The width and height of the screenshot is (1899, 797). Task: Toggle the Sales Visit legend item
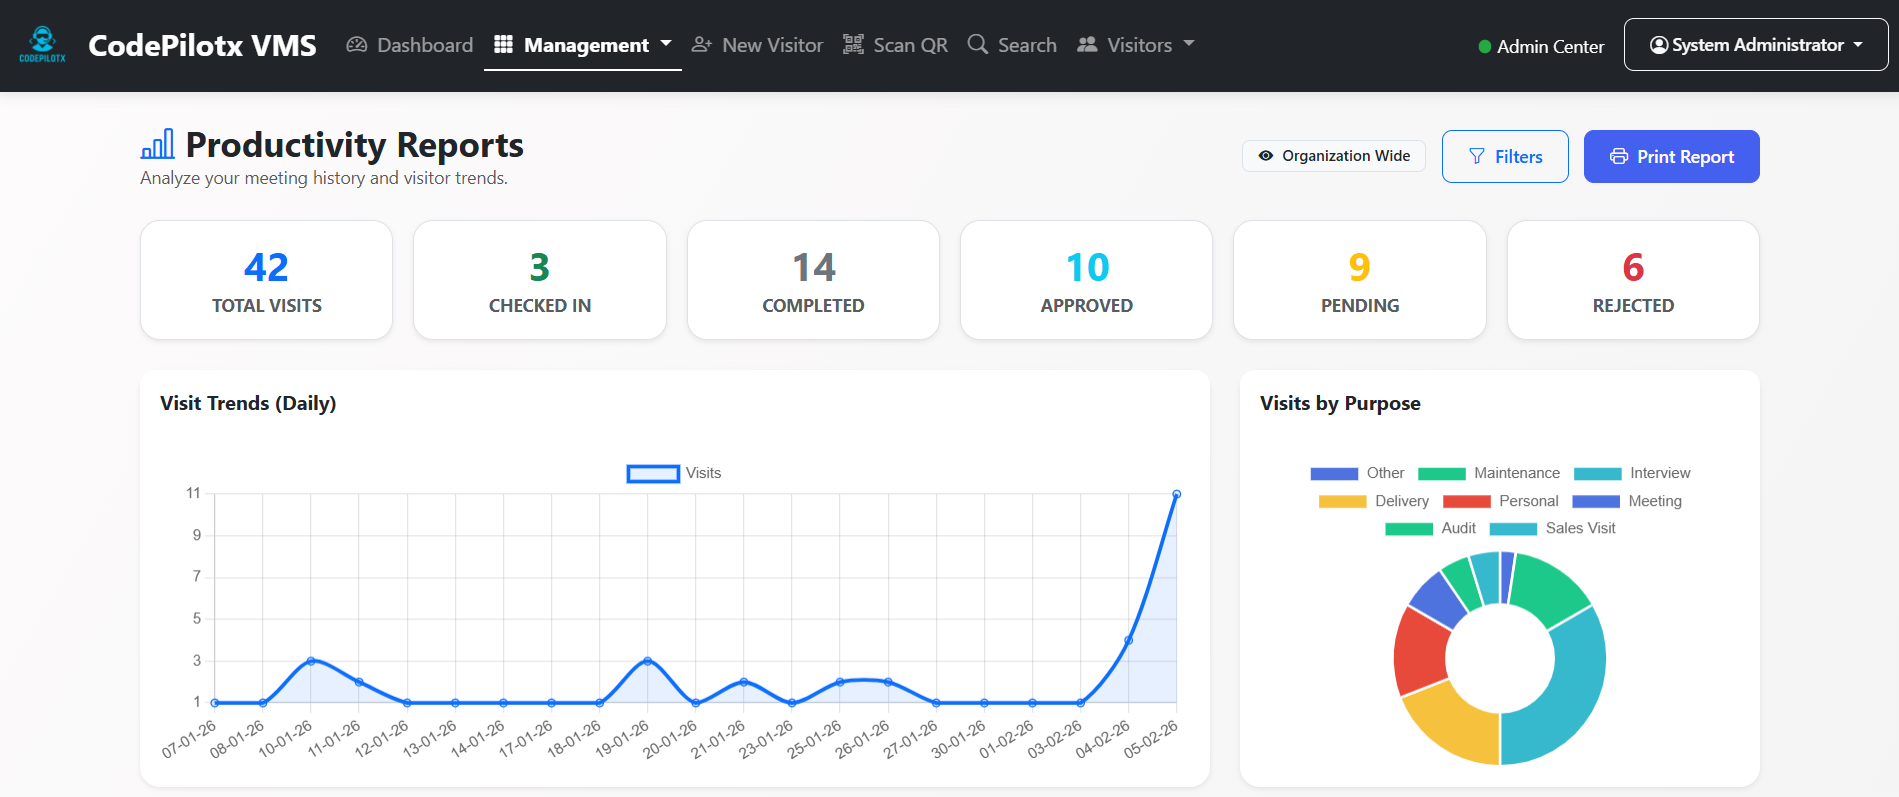[x=1552, y=528]
